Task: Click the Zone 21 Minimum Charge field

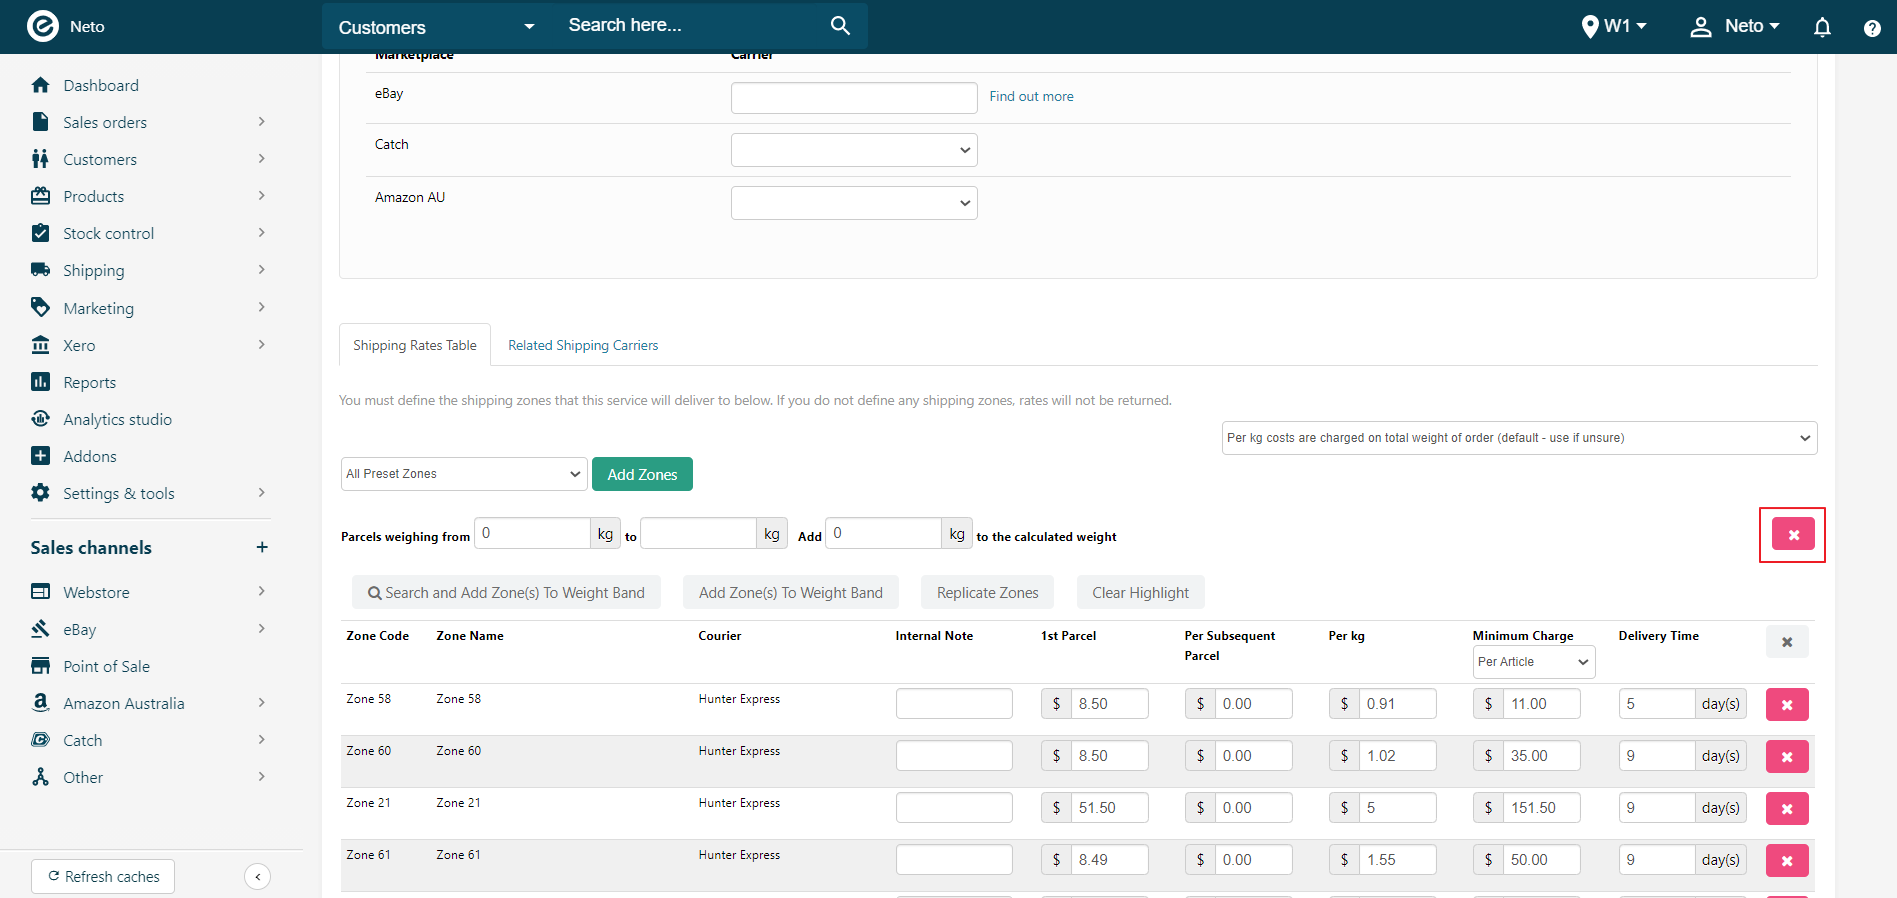Action: (x=1541, y=808)
